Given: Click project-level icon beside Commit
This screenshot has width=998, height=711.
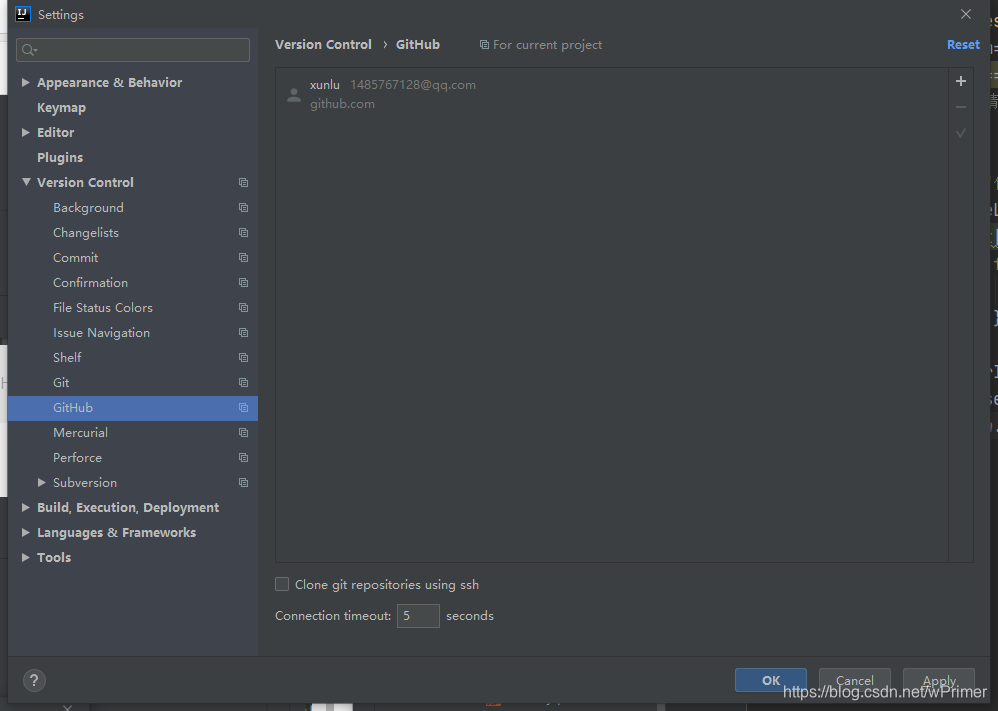Looking at the screenshot, I should click(243, 258).
